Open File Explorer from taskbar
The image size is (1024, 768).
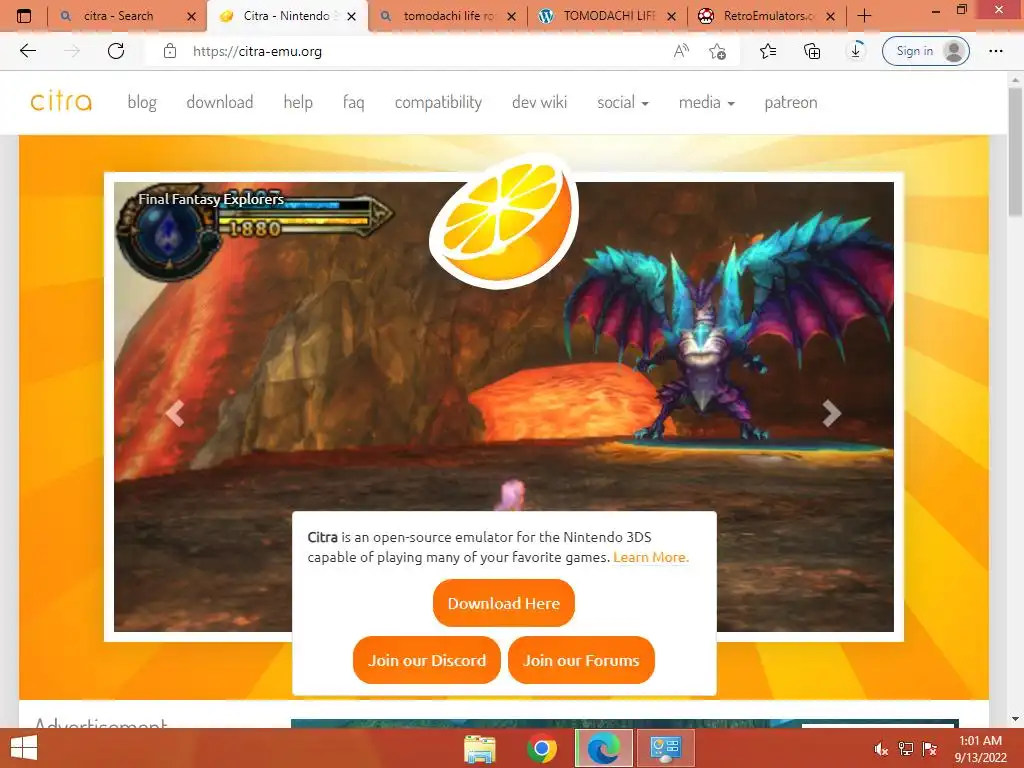[479, 748]
